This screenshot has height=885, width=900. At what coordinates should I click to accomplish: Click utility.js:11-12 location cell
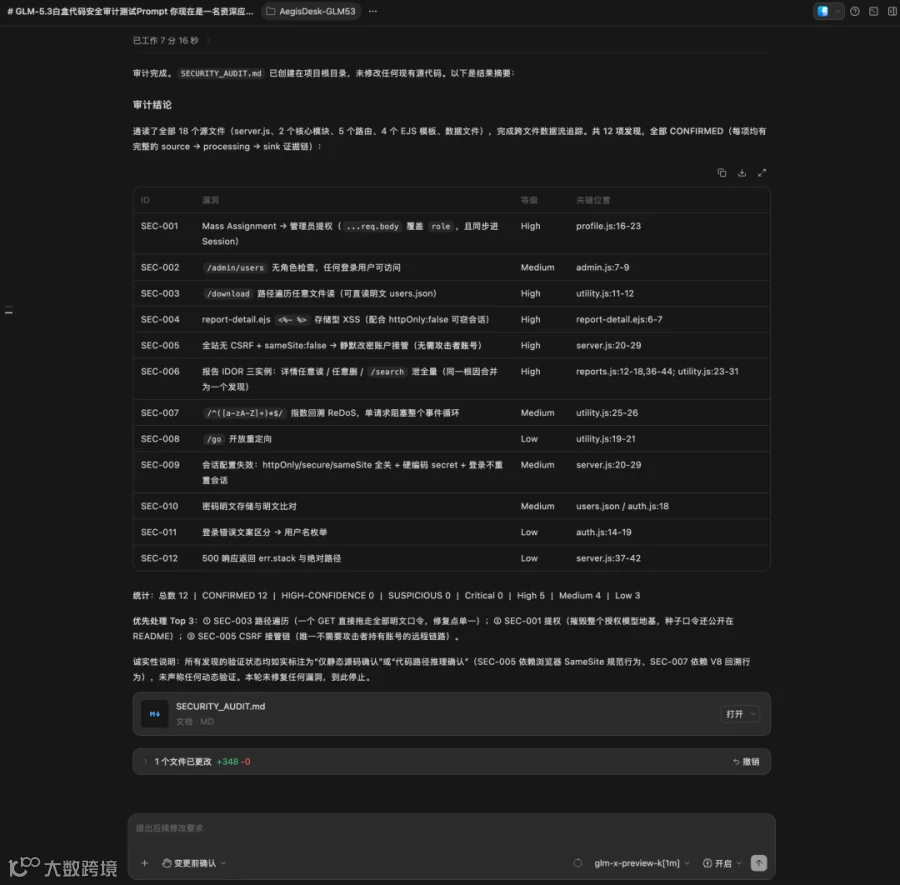[x=605, y=293]
